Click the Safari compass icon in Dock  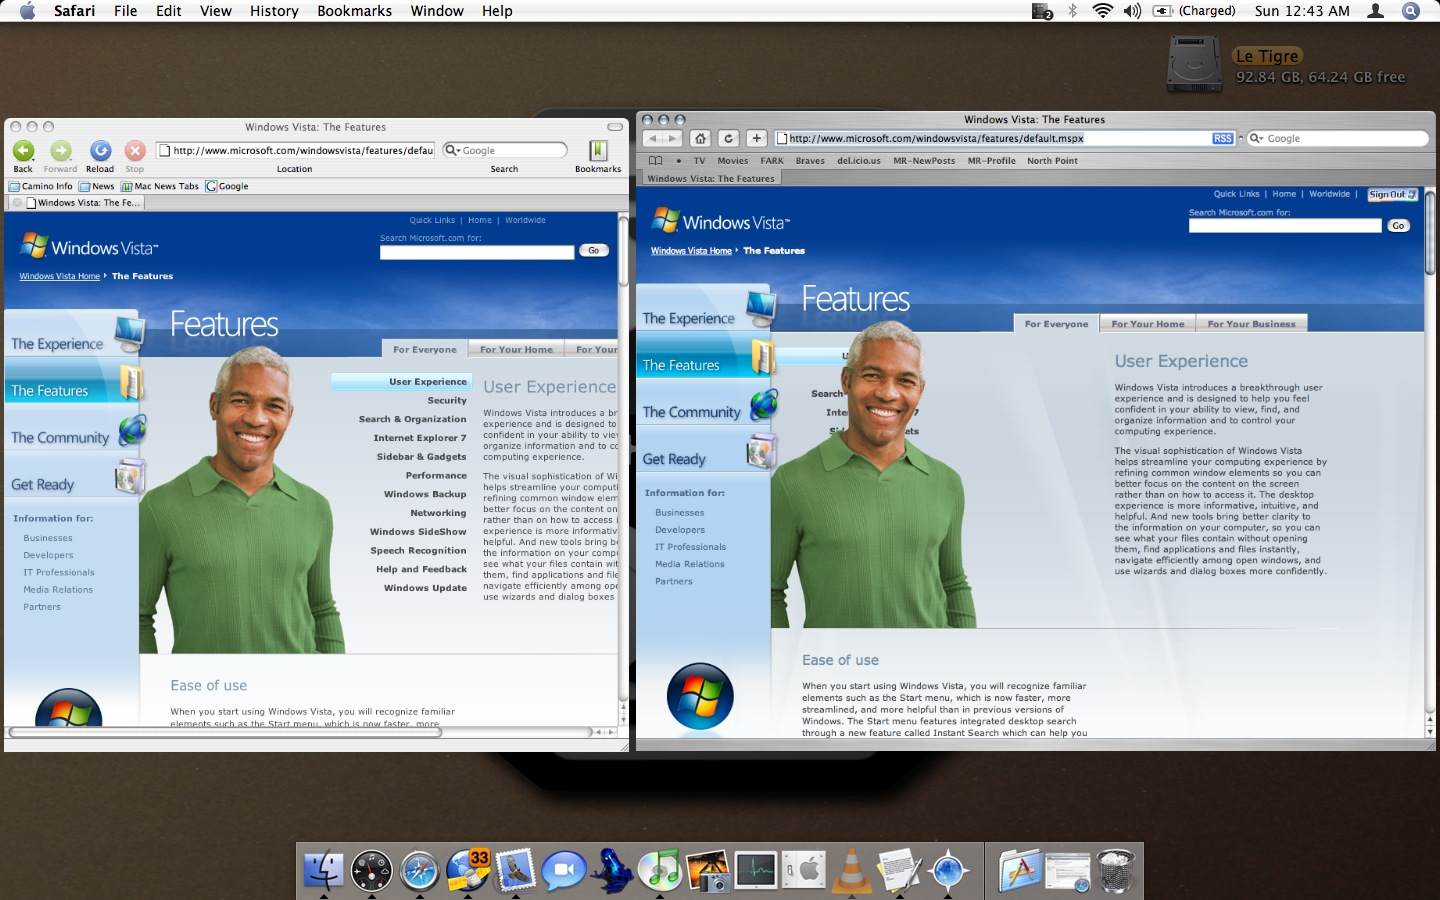pos(419,871)
